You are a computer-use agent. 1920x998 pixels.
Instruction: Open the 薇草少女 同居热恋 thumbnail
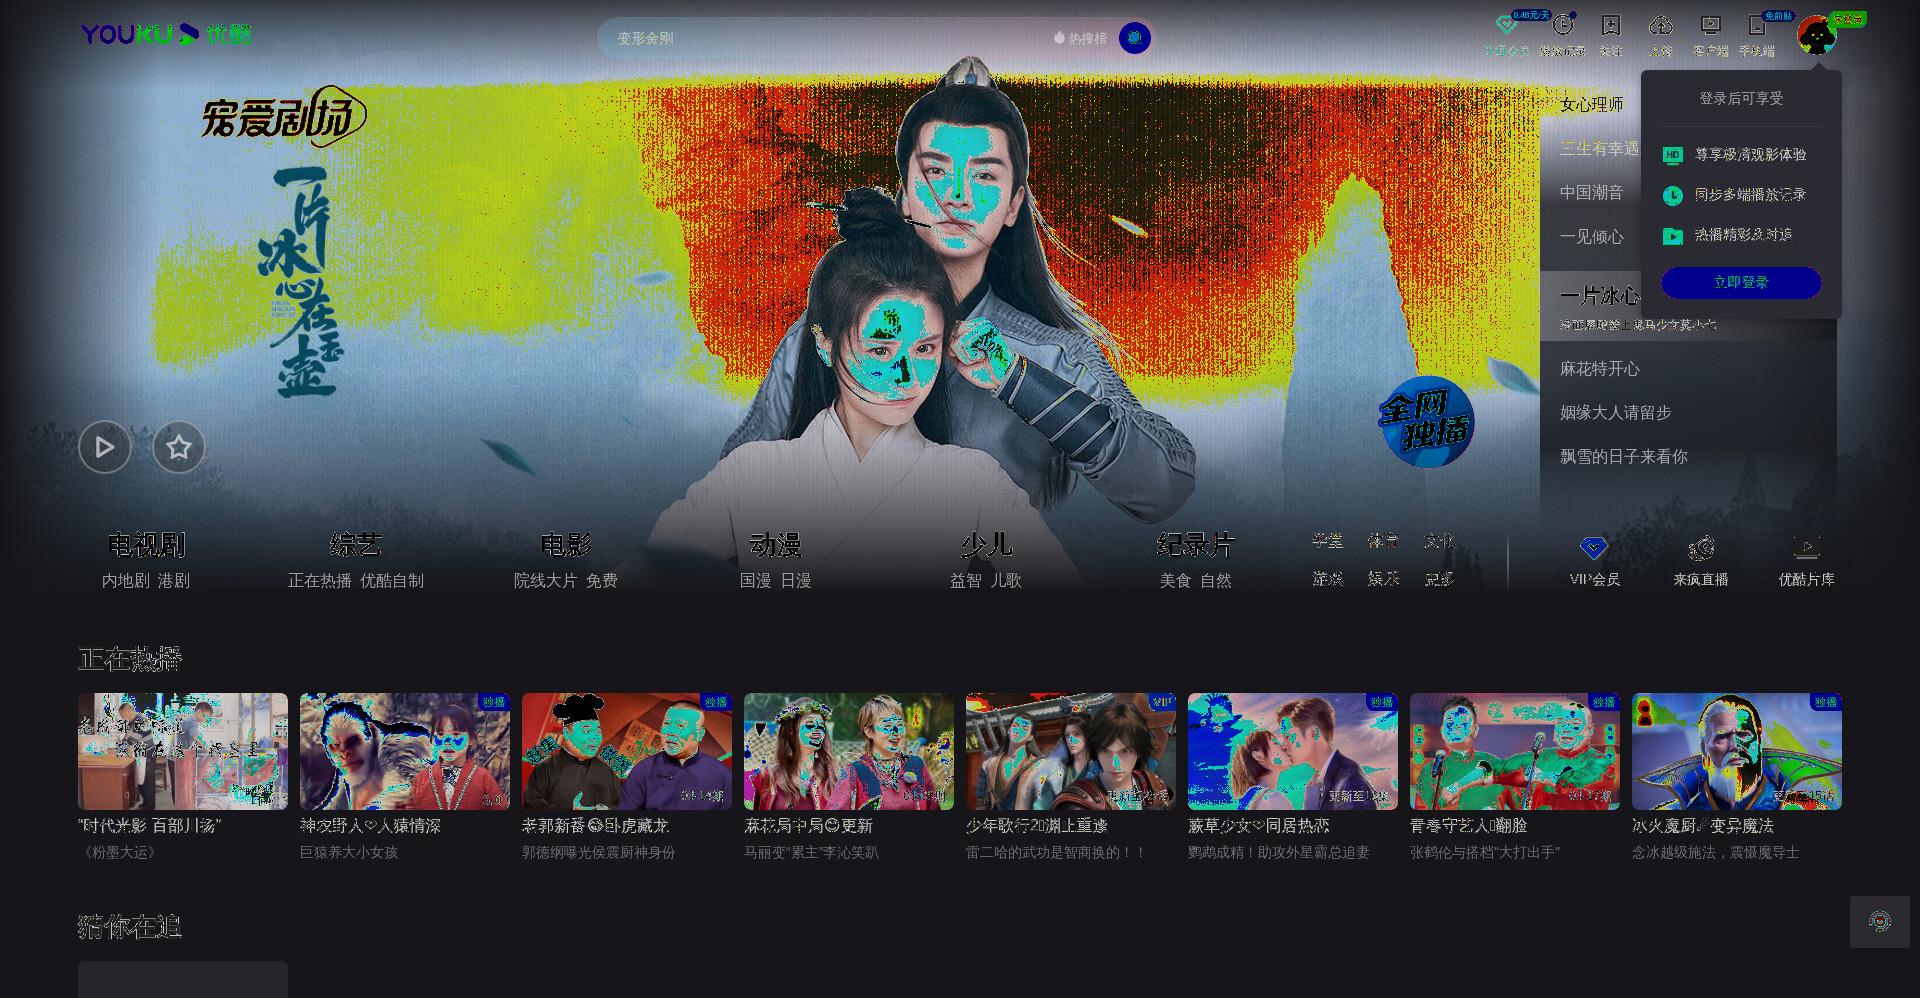(x=1293, y=751)
